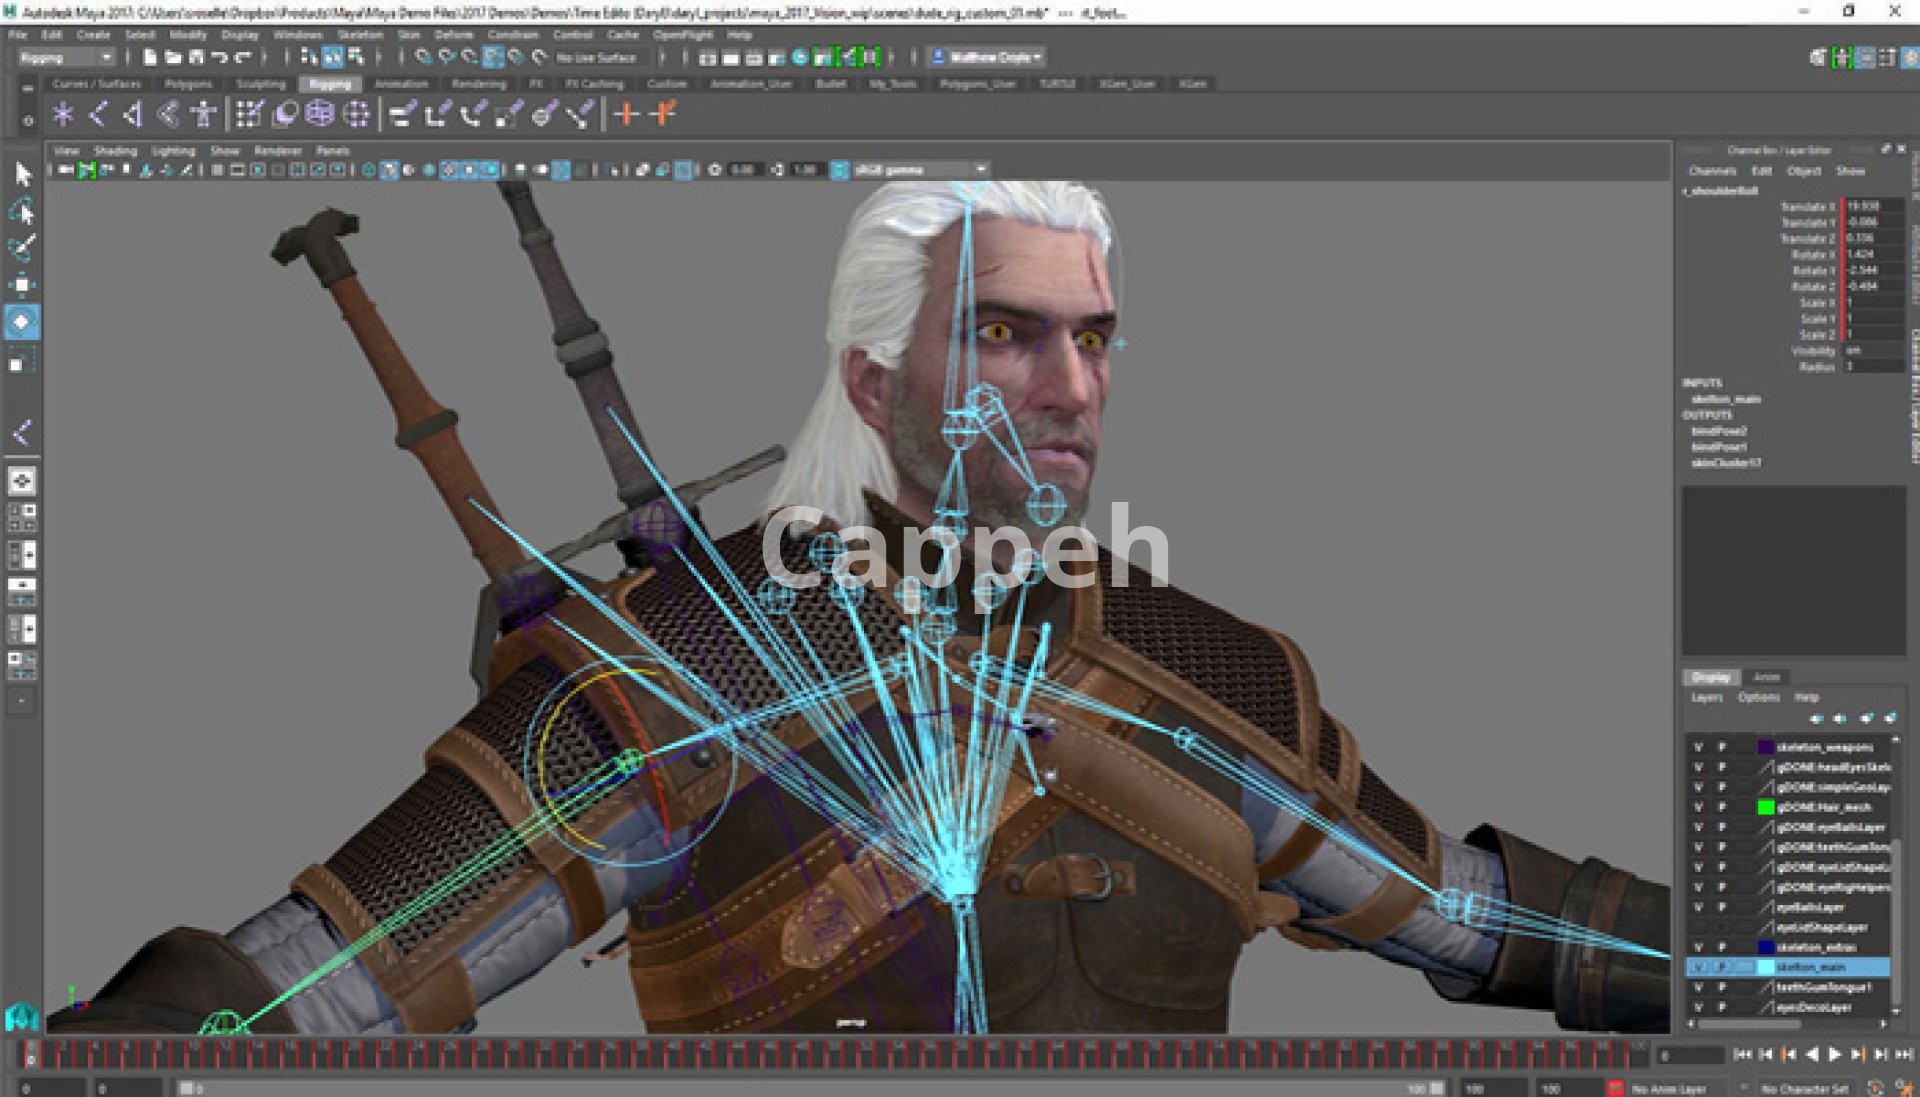Click the Create Joints shelf icon
The height and width of the screenshot is (1097, 1920).
click(x=63, y=114)
